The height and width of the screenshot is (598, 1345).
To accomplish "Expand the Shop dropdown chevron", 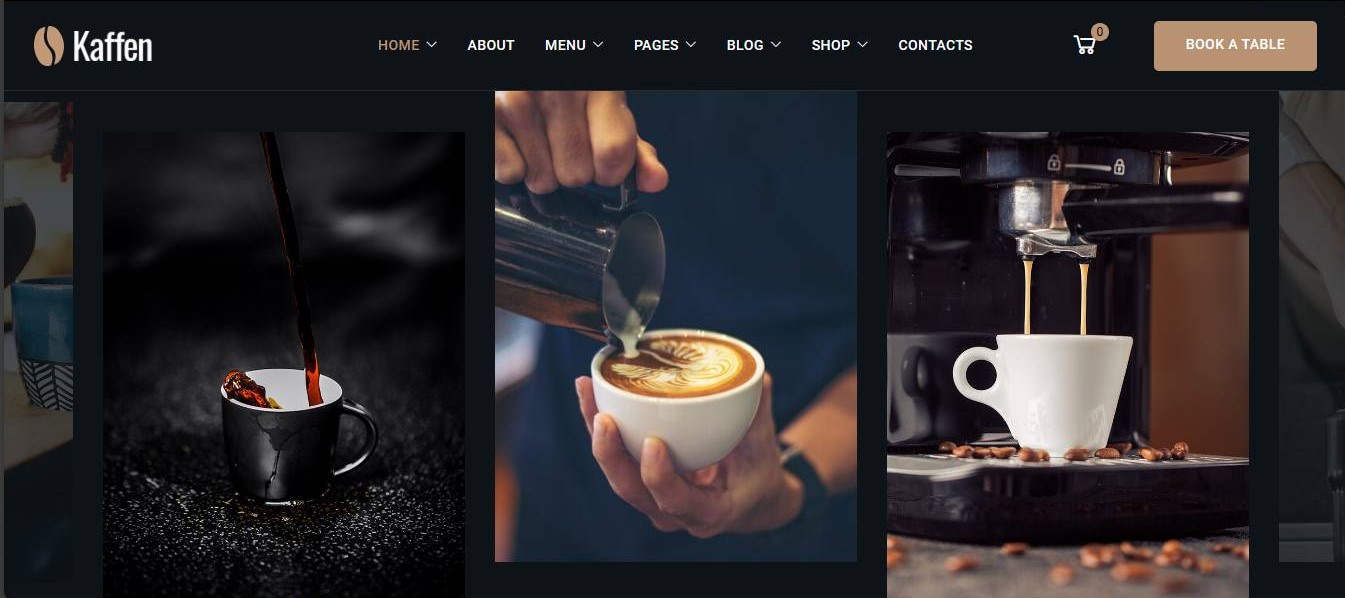I will [862, 45].
